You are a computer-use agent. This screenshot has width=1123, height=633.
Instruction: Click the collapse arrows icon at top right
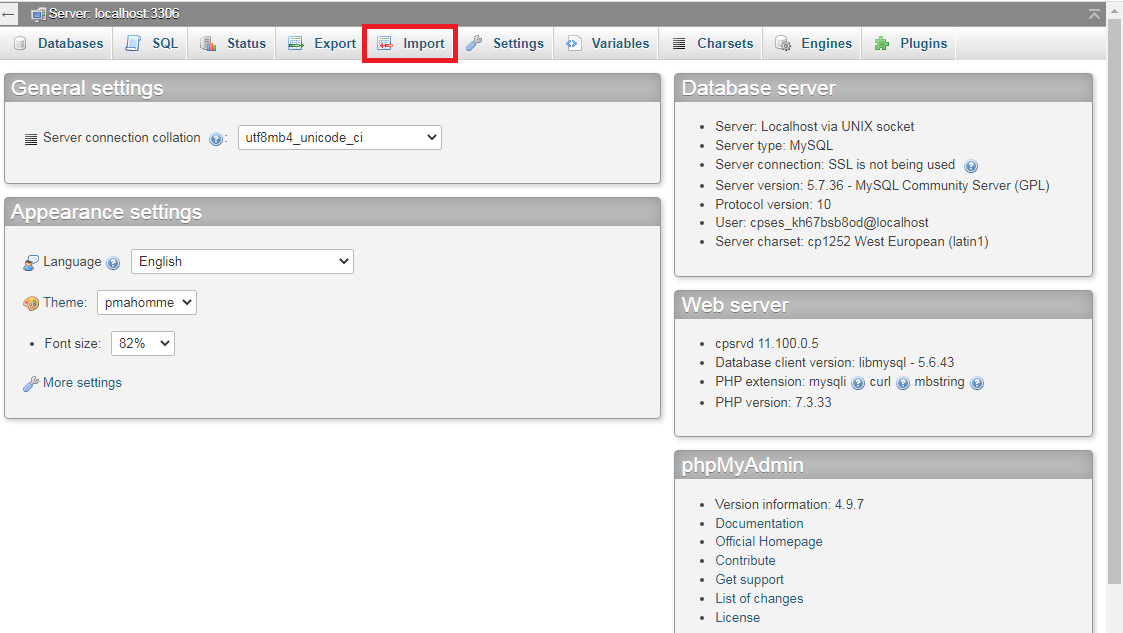[1094, 14]
